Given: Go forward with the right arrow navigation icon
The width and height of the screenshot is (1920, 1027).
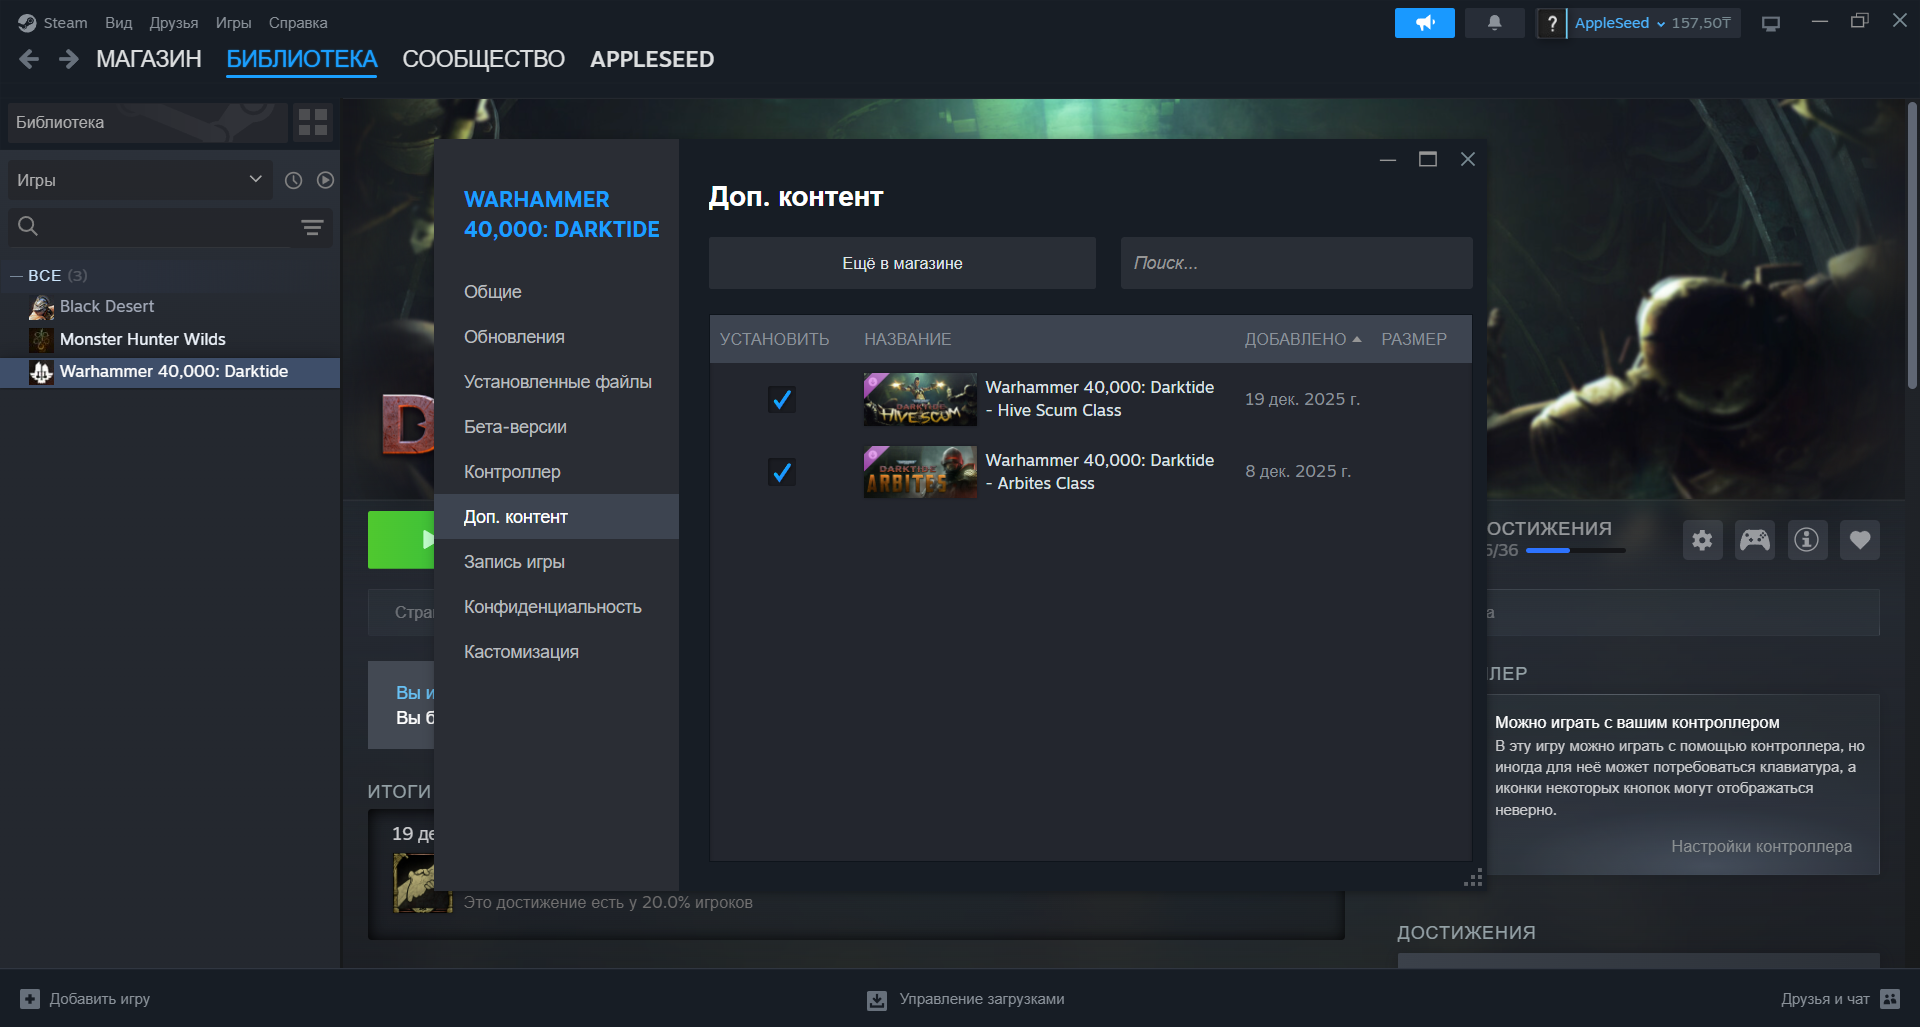Looking at the screenshot, I should point(68,59).
